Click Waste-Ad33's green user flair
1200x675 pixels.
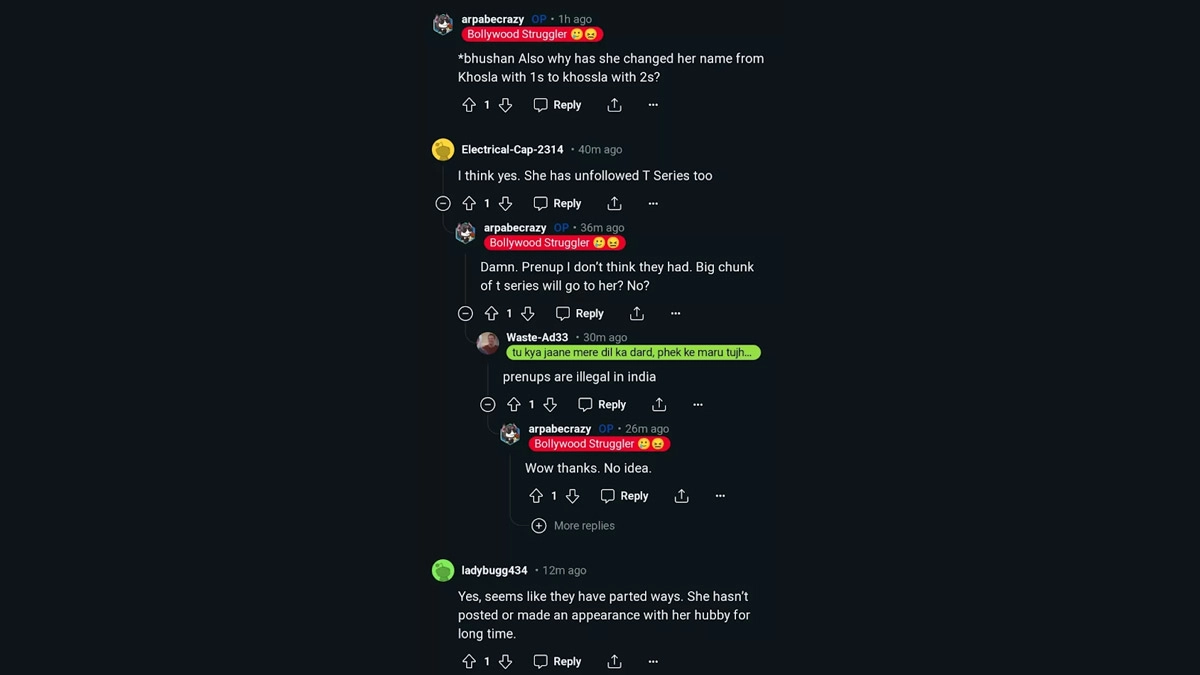click(x=633, y=353)
